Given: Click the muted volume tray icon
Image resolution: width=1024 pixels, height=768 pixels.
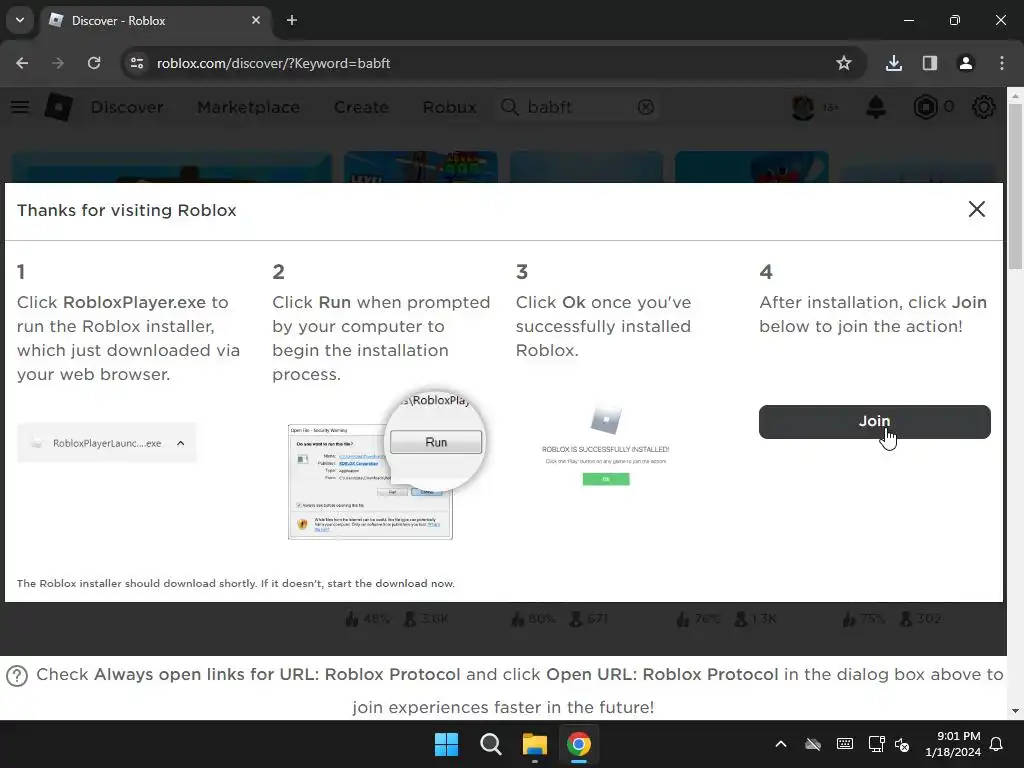Looking at the screenshot, I should click(902, 744).
